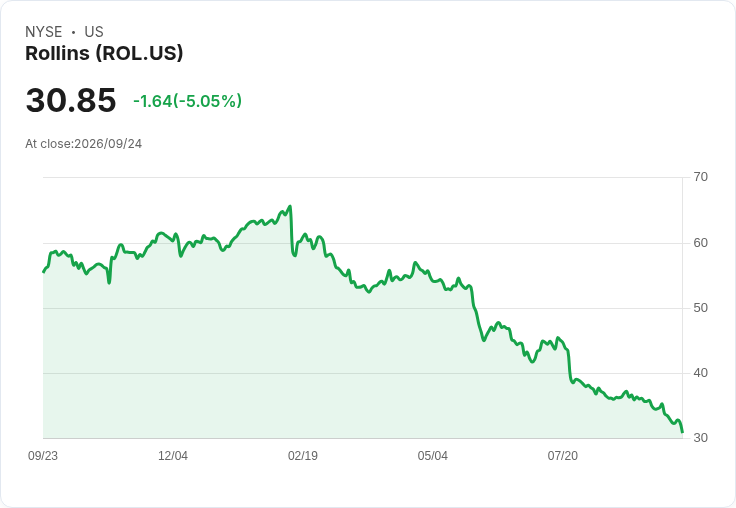Click the sharp drop in line after 07/20

click(x=569, y=365)
